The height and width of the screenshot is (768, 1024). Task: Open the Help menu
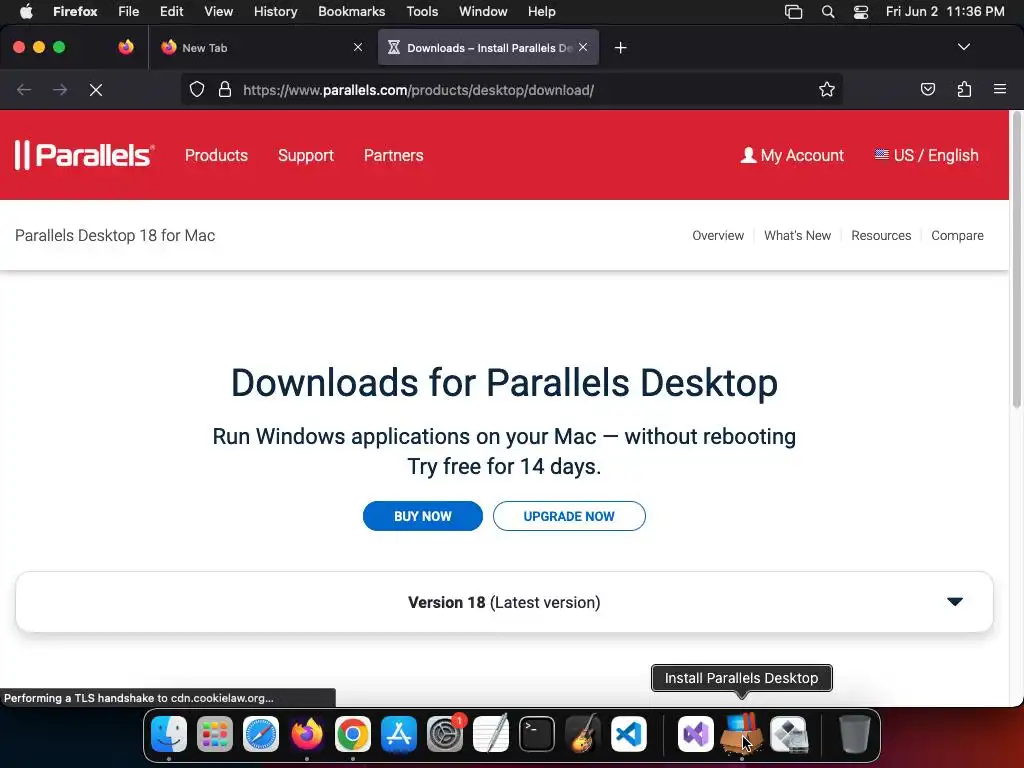tap(541, 12)
